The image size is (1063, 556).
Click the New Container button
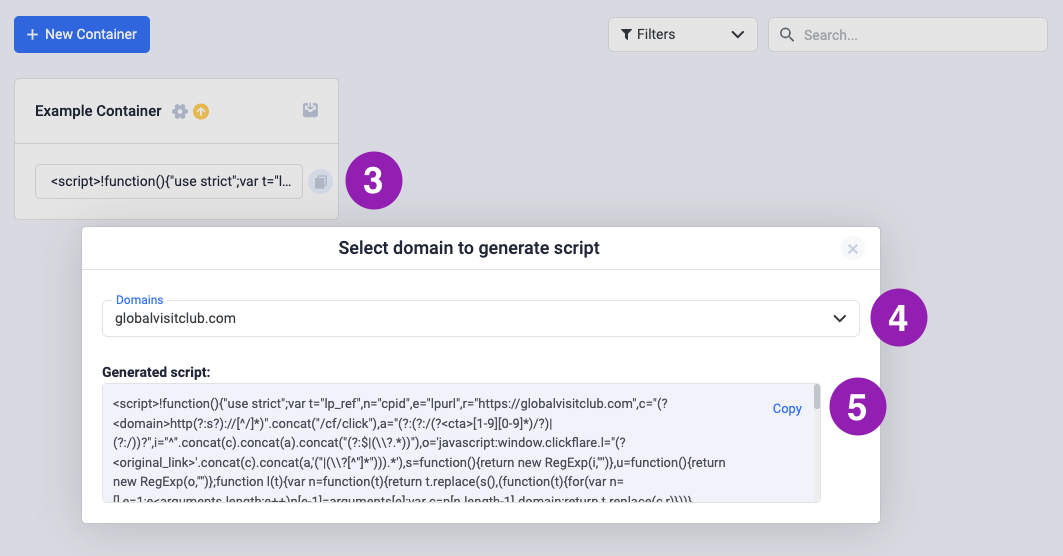point(82,35)
